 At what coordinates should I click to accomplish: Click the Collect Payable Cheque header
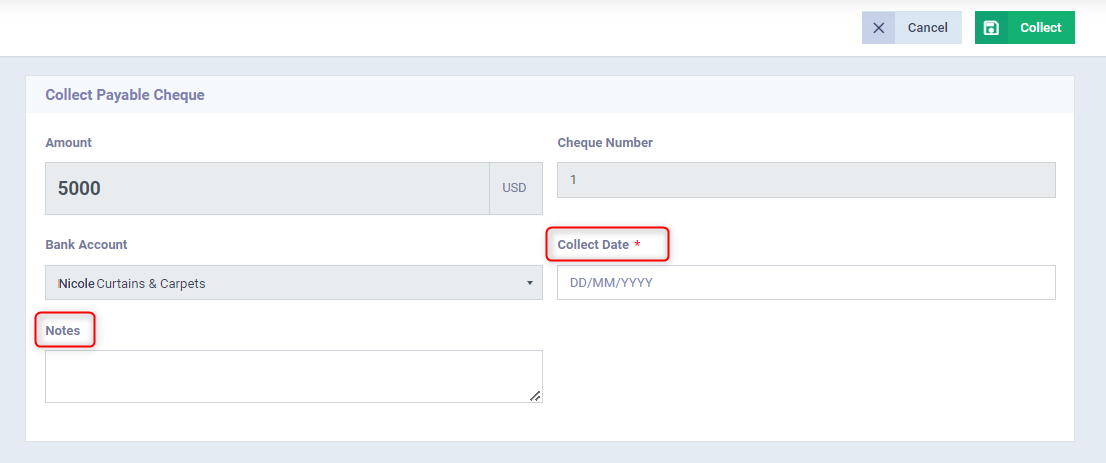click(x=125, y=95)
